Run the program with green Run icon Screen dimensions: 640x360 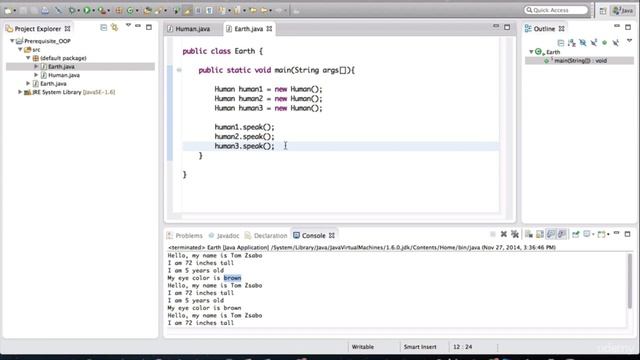coord(87,11)
